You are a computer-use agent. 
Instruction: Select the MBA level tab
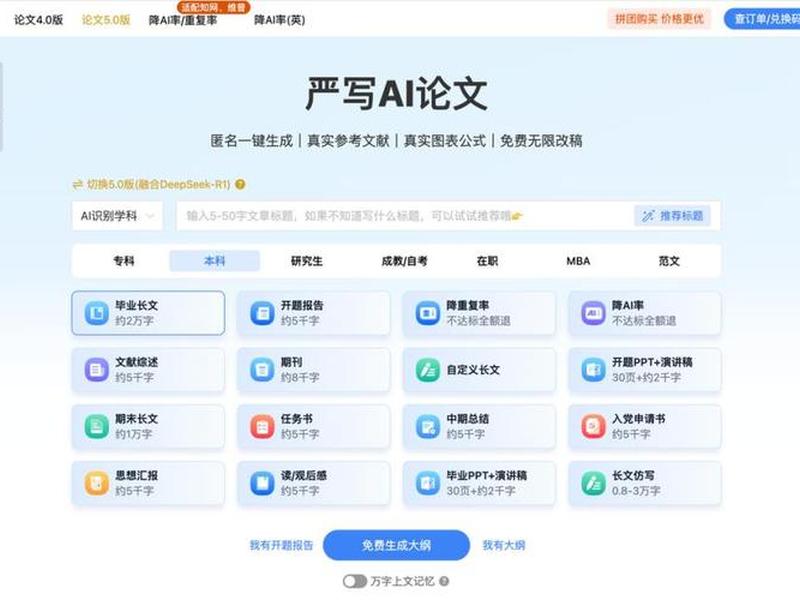[578, 261]
